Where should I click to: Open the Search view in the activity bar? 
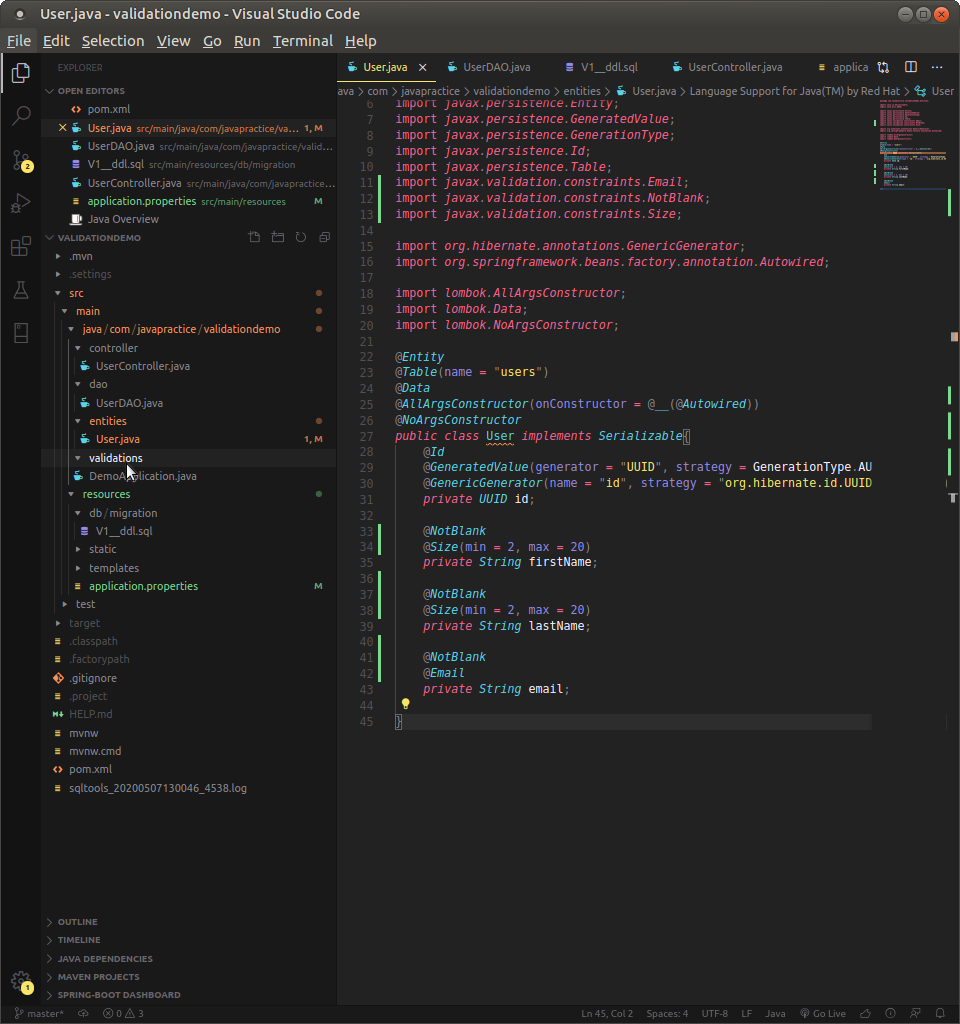[x=20, y=116]
